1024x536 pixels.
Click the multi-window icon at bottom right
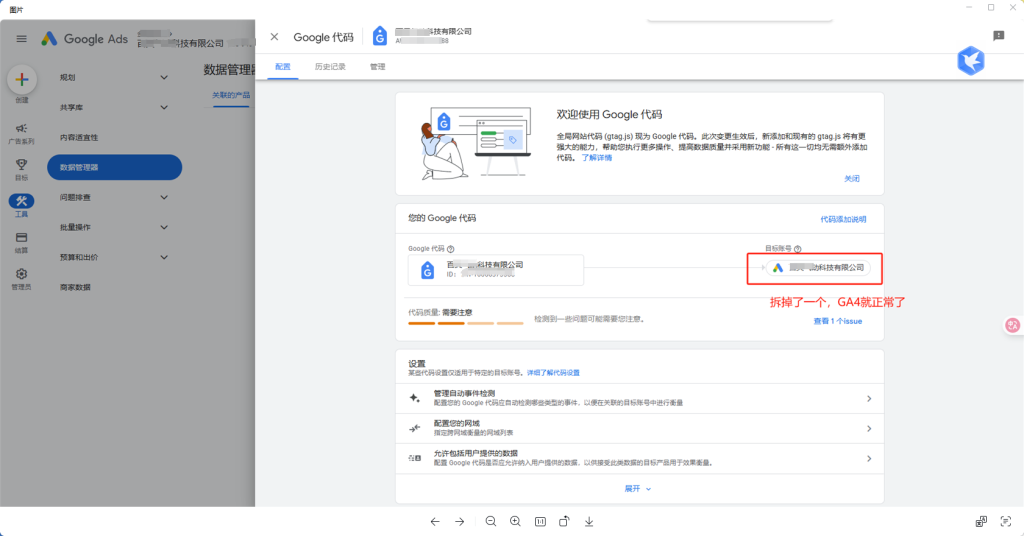click(981, 521)
